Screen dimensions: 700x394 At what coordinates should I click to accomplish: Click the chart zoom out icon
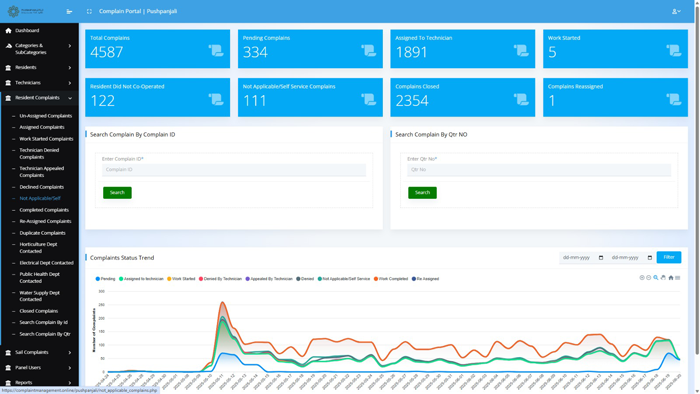click(649, 278)
